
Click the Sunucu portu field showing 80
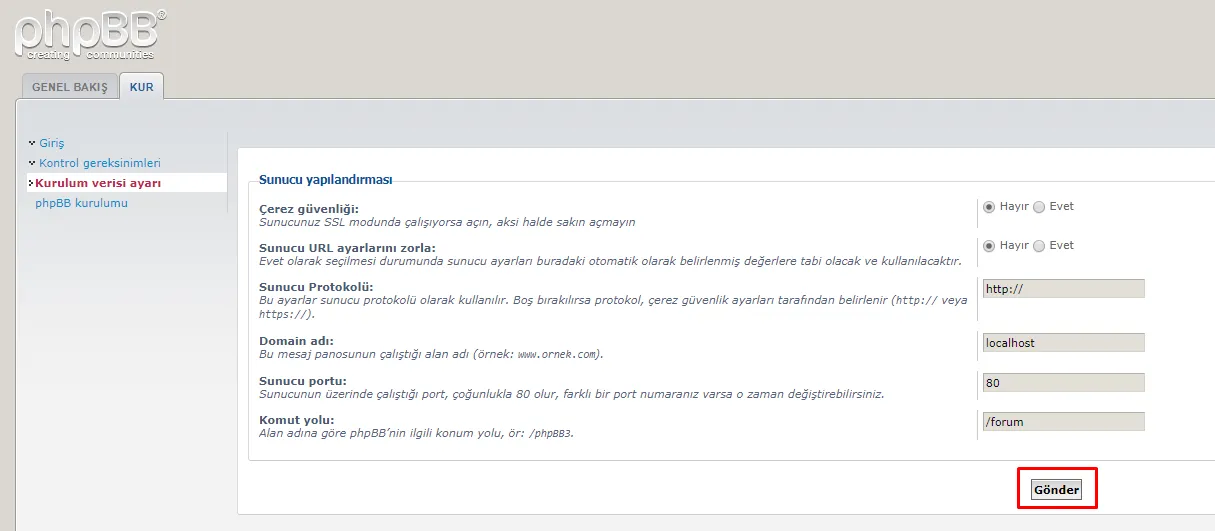click(x=1063, y=382)
